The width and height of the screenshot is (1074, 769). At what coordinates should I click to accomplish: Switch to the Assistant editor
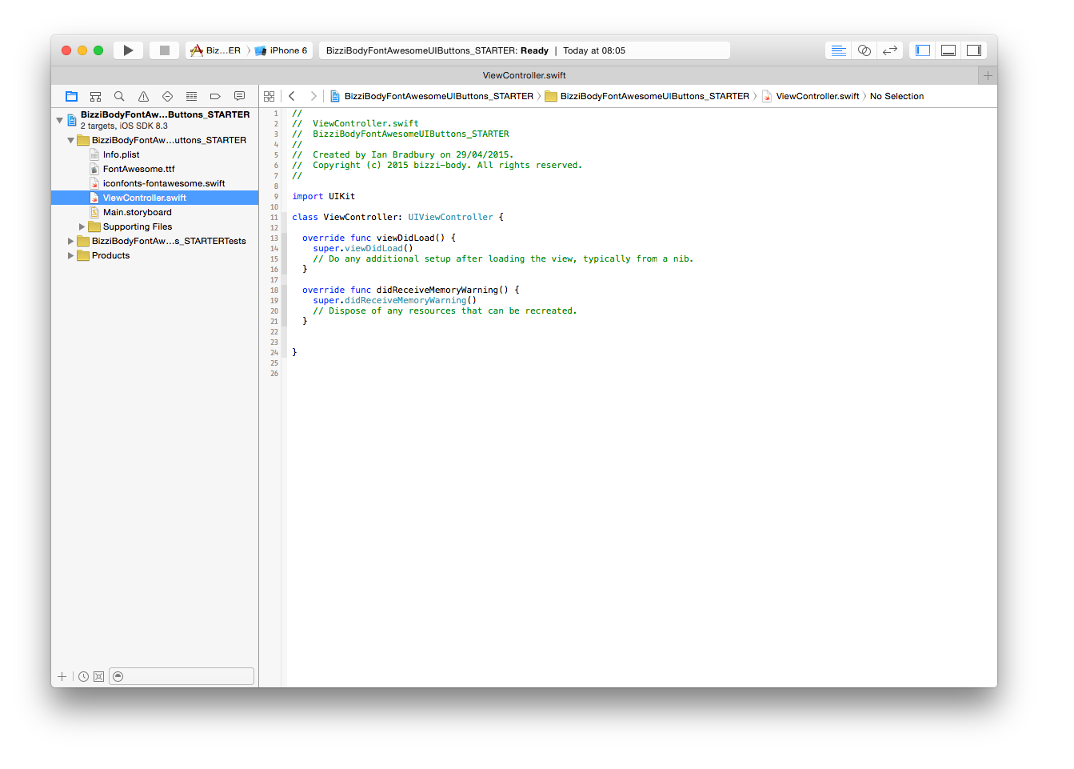[864, 49]
